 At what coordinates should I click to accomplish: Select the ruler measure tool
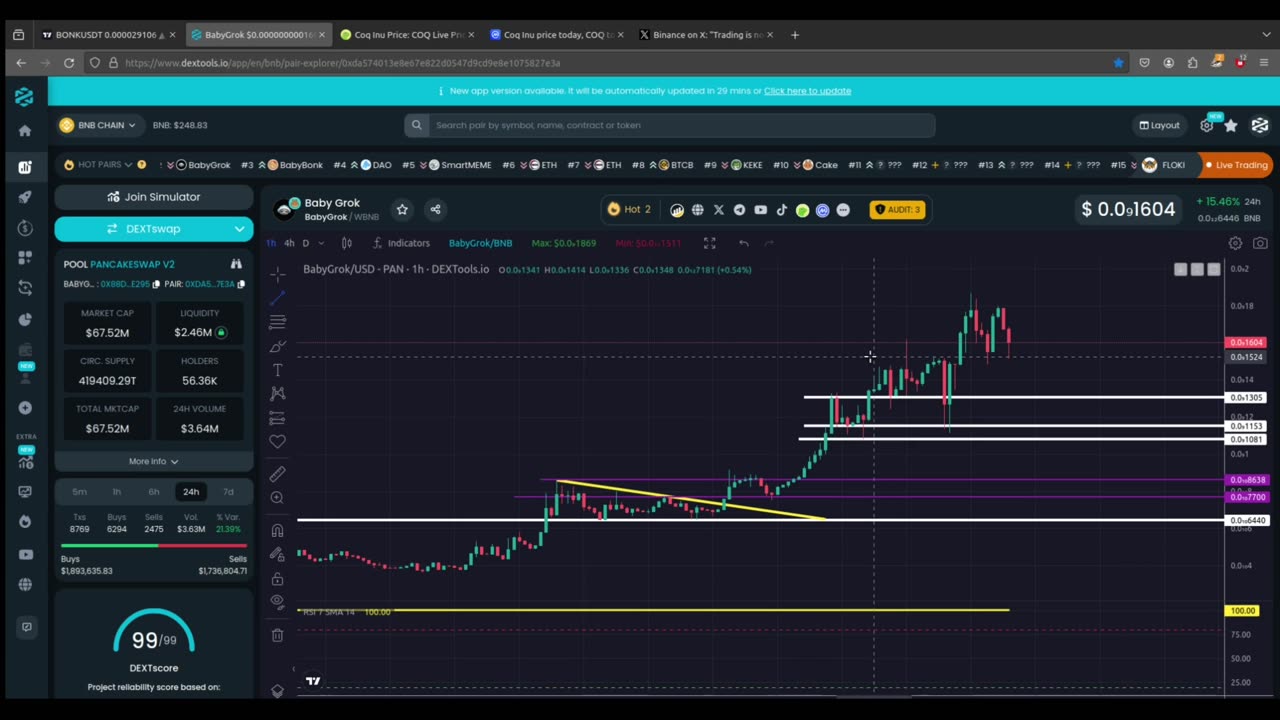[x=278, y=473]
